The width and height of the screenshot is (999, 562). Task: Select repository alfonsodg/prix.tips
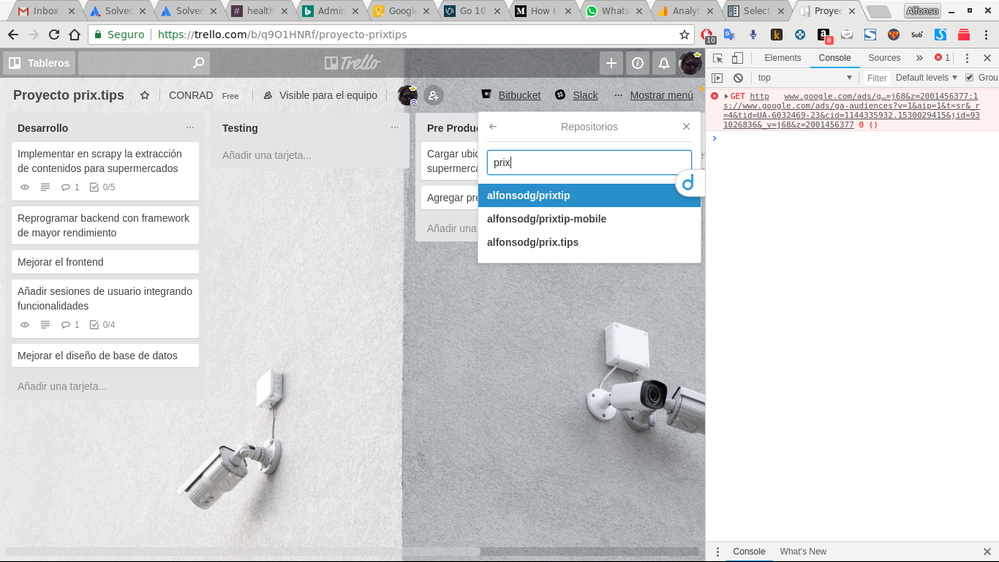589,242
